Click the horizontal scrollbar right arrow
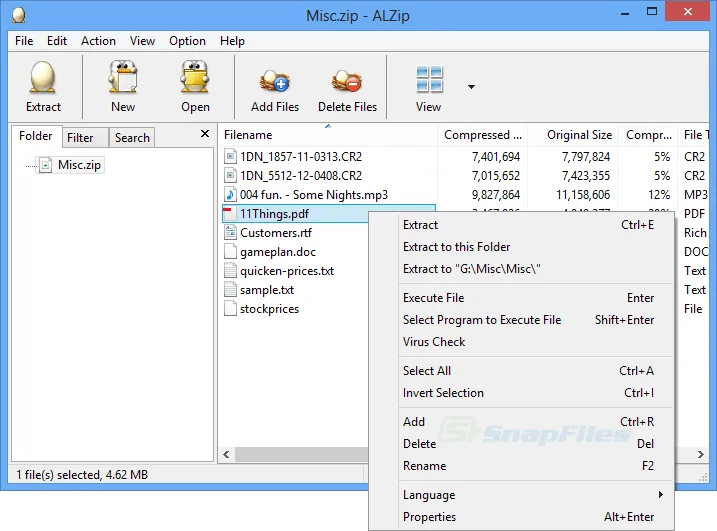 [701, 454]
